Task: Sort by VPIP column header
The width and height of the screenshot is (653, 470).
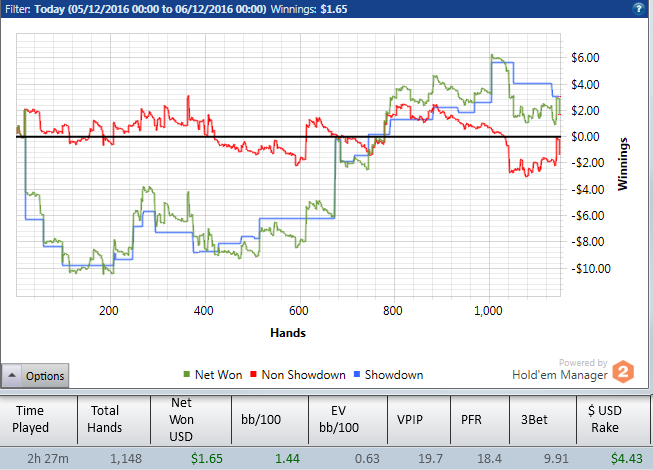Action: click(x=419, y=420)
